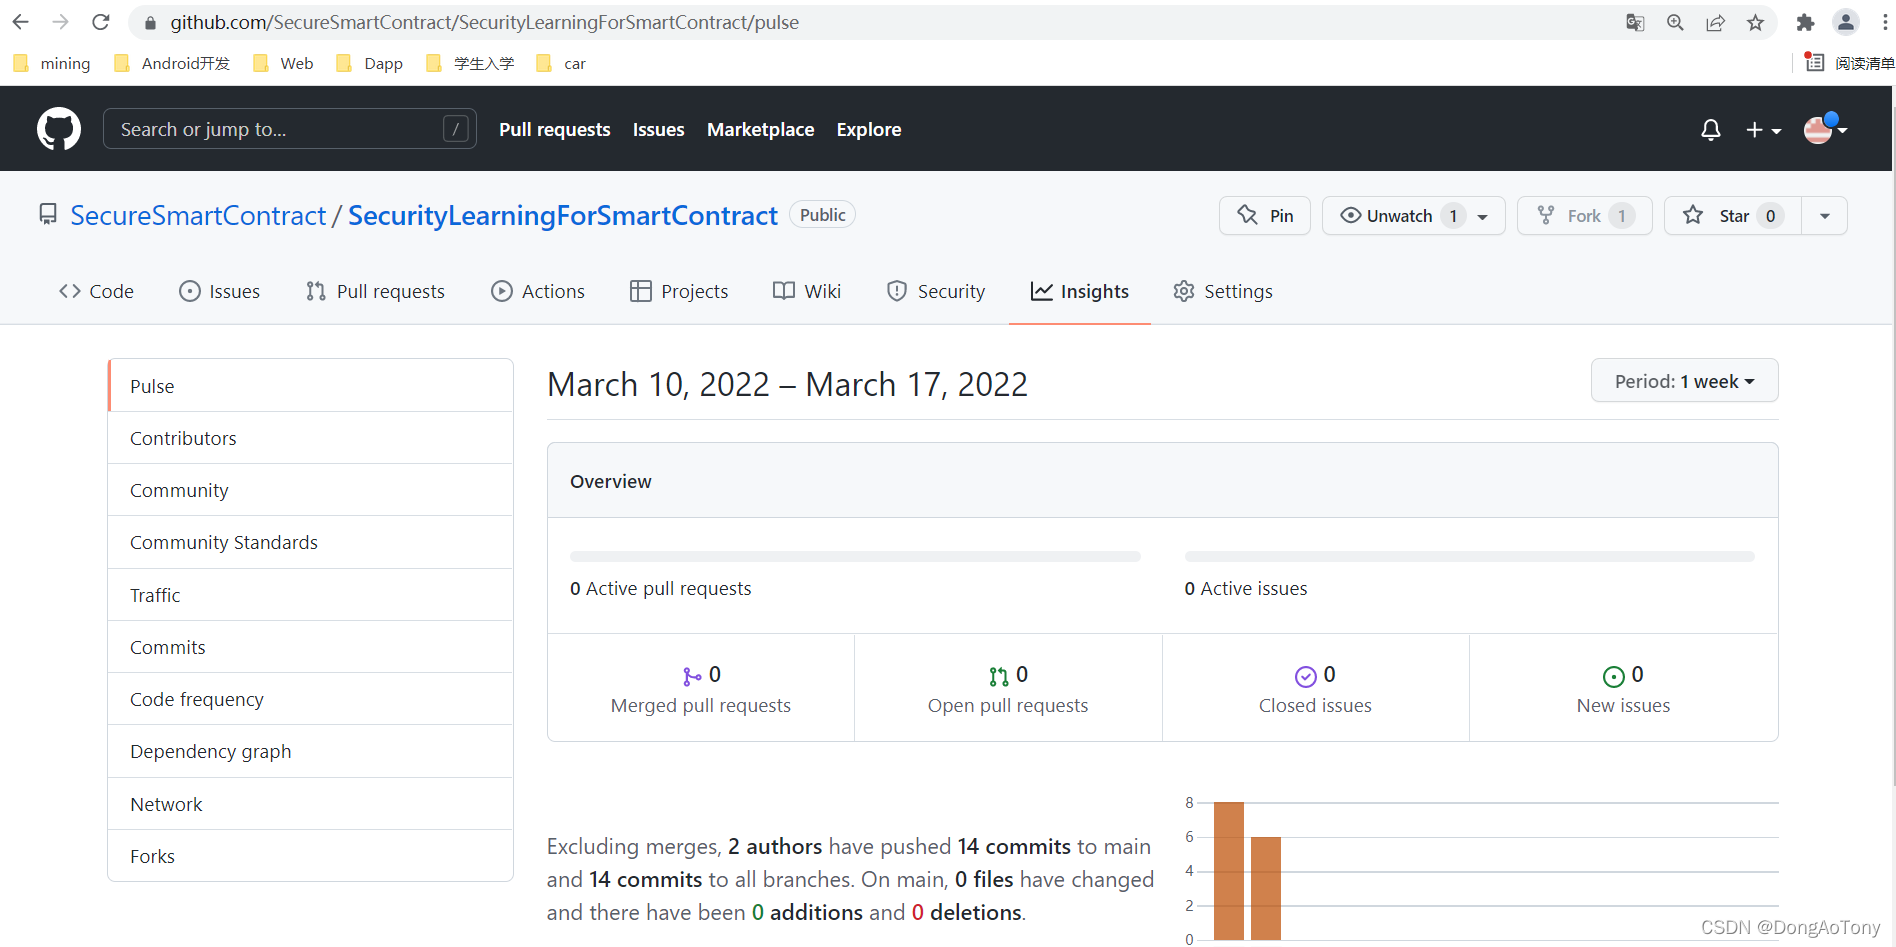Open the browser extensions puzzle icon
The image size is (1896, 947).
tap(1805, 22)
